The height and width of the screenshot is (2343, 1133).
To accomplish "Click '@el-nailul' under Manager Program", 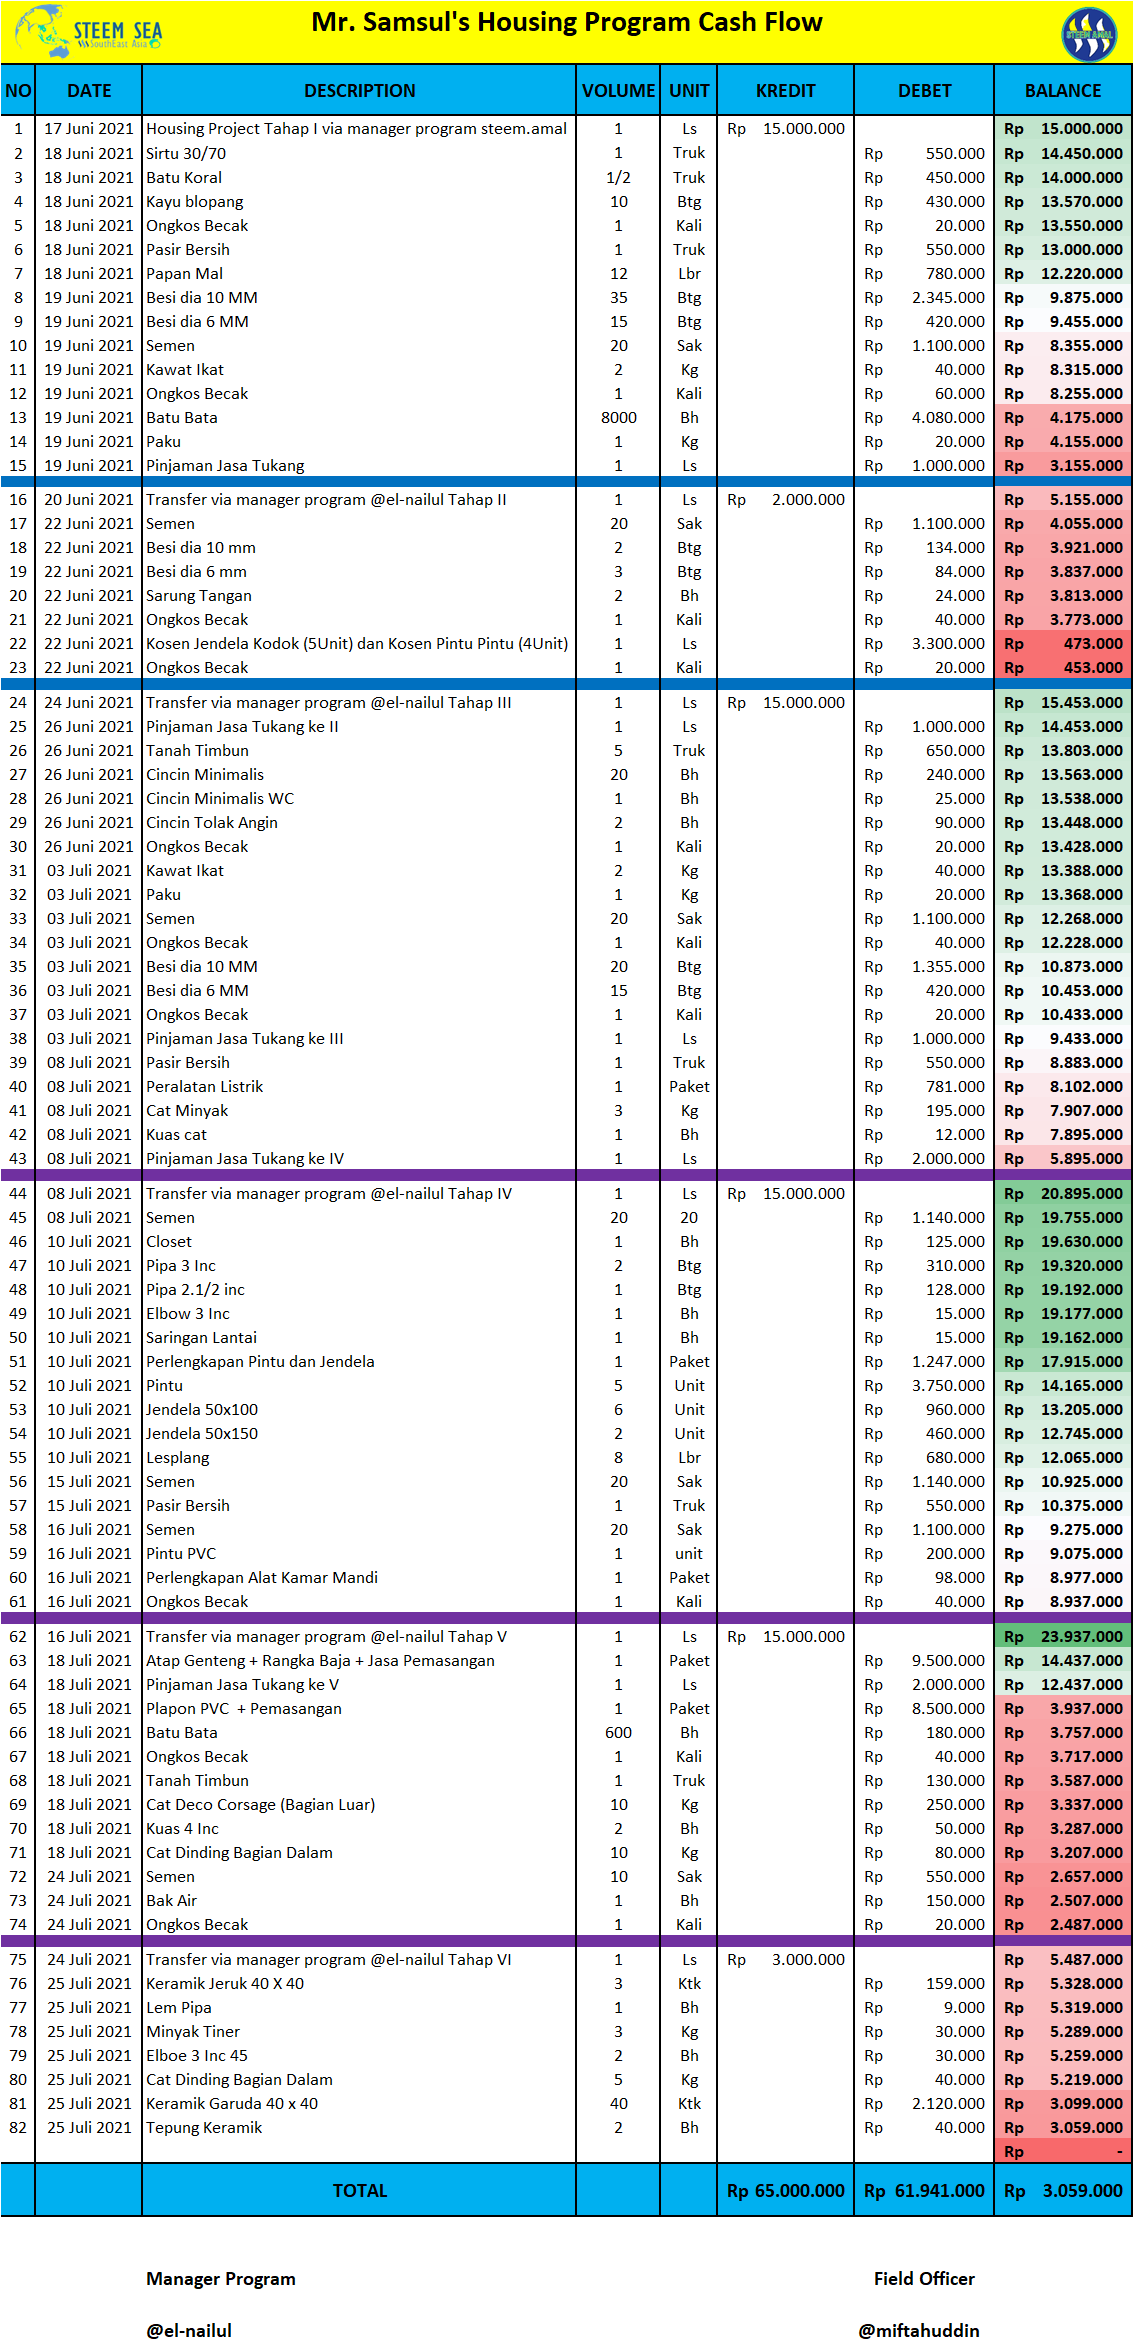I will 189,2330.
